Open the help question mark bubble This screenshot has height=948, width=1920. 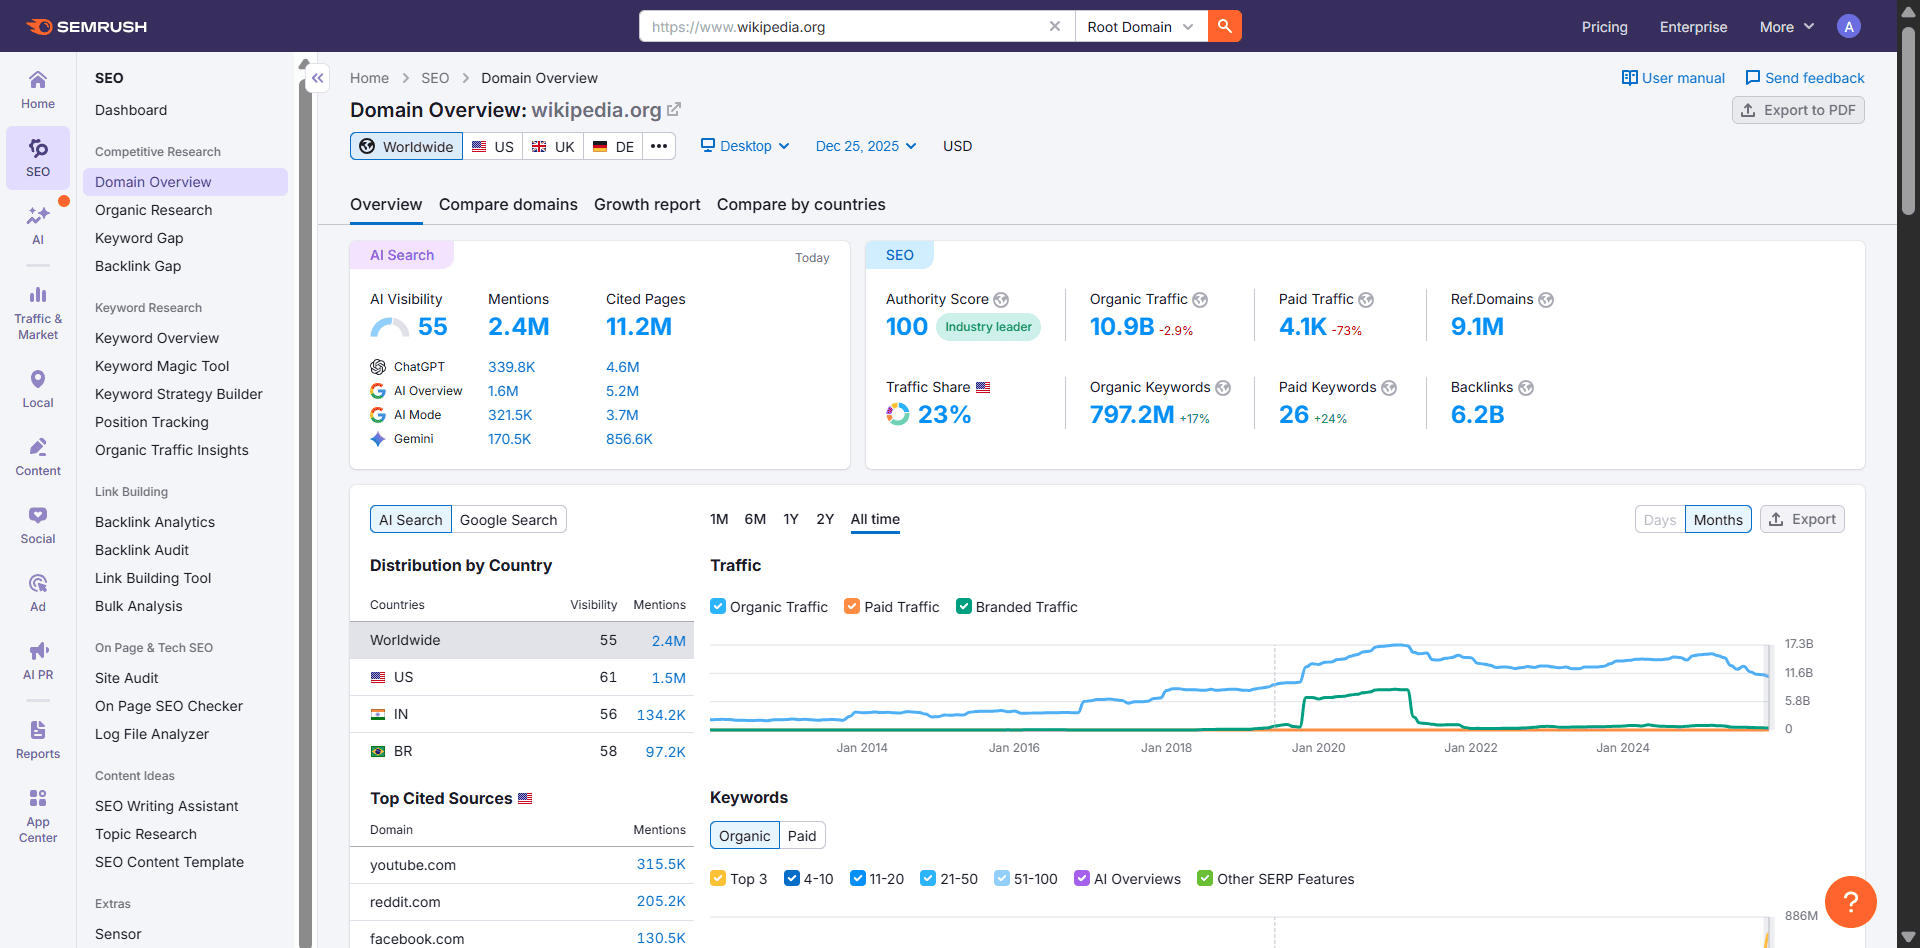(x=1851, y=902)
